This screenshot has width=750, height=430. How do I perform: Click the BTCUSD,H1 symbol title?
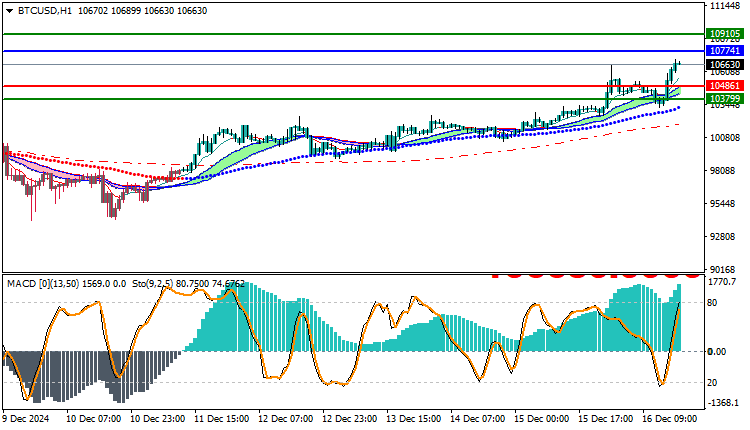(44, 11)
